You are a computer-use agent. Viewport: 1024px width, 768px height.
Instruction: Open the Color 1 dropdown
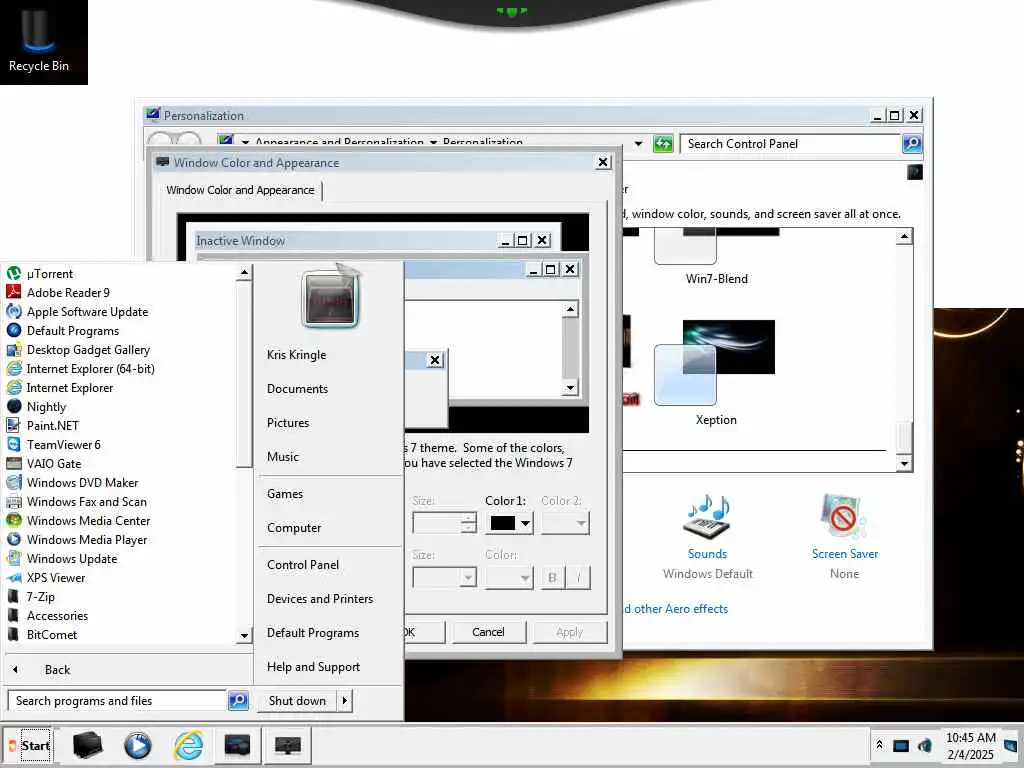[526, 523]
